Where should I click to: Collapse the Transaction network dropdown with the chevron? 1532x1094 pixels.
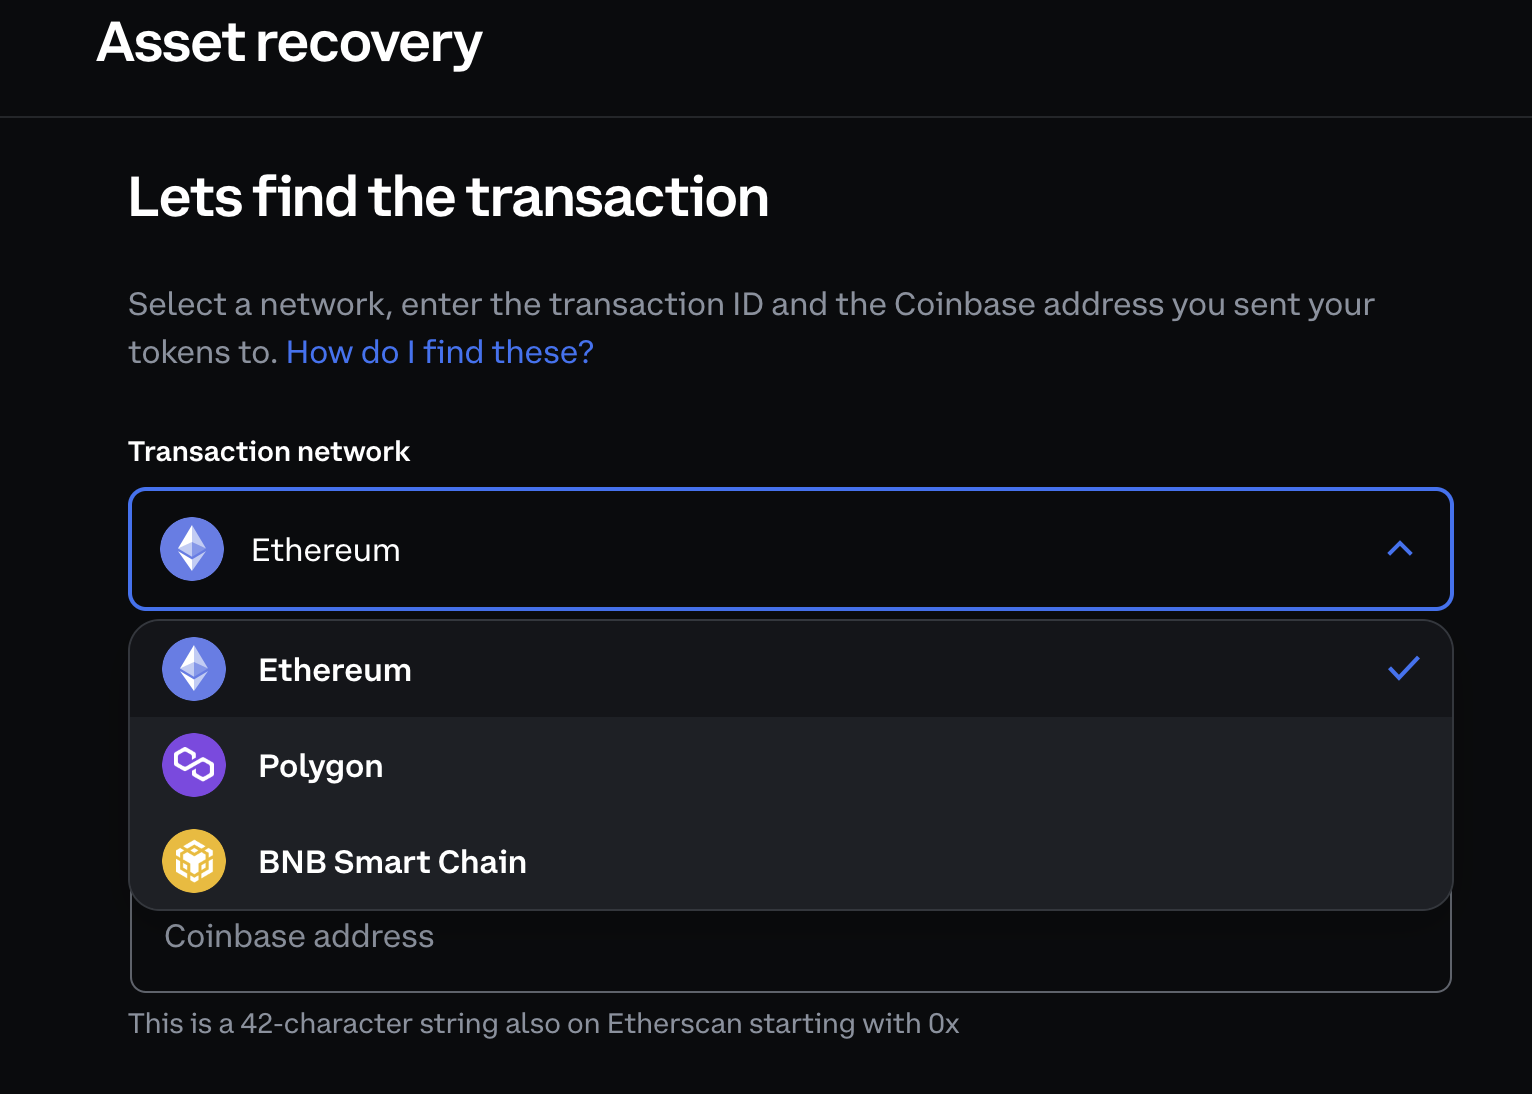point(1401,549)
